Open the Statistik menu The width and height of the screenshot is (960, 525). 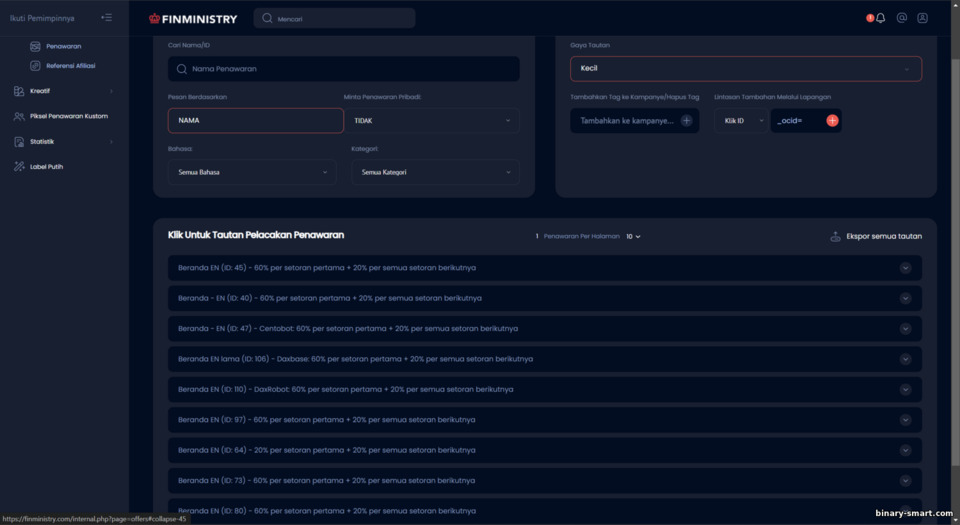[42, 142]
